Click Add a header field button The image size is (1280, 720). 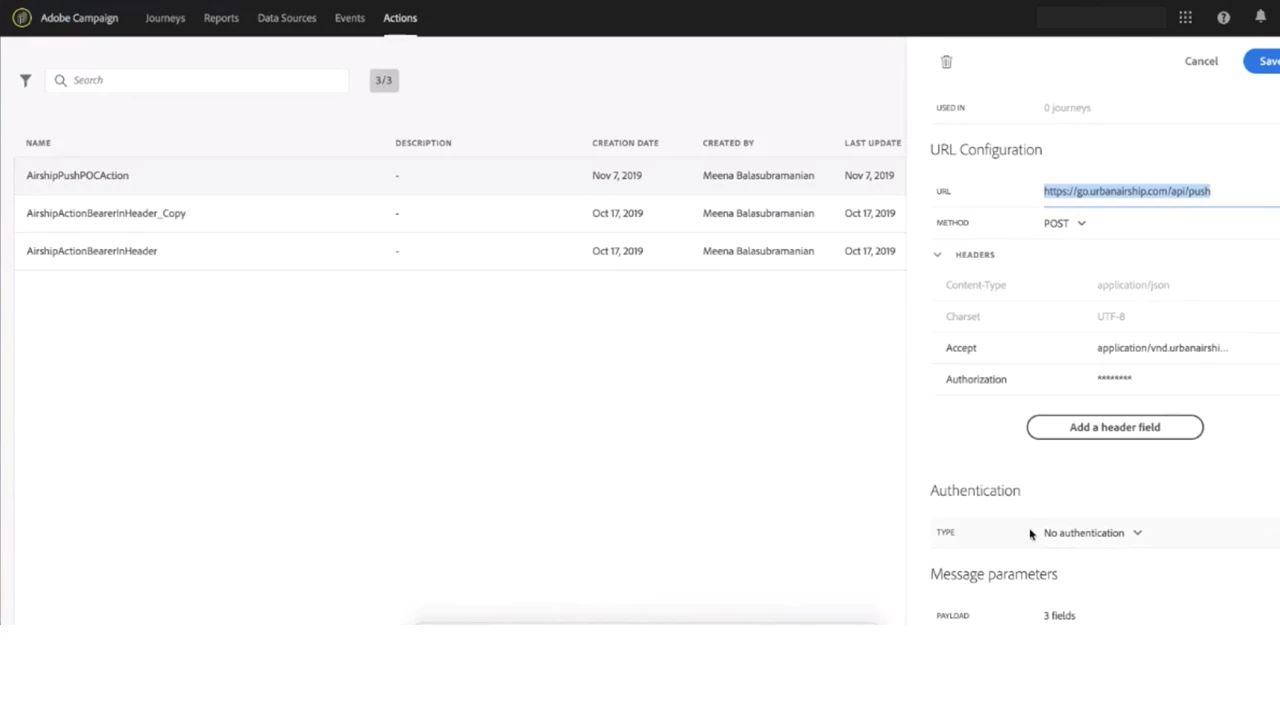[x=1115, y=427]
